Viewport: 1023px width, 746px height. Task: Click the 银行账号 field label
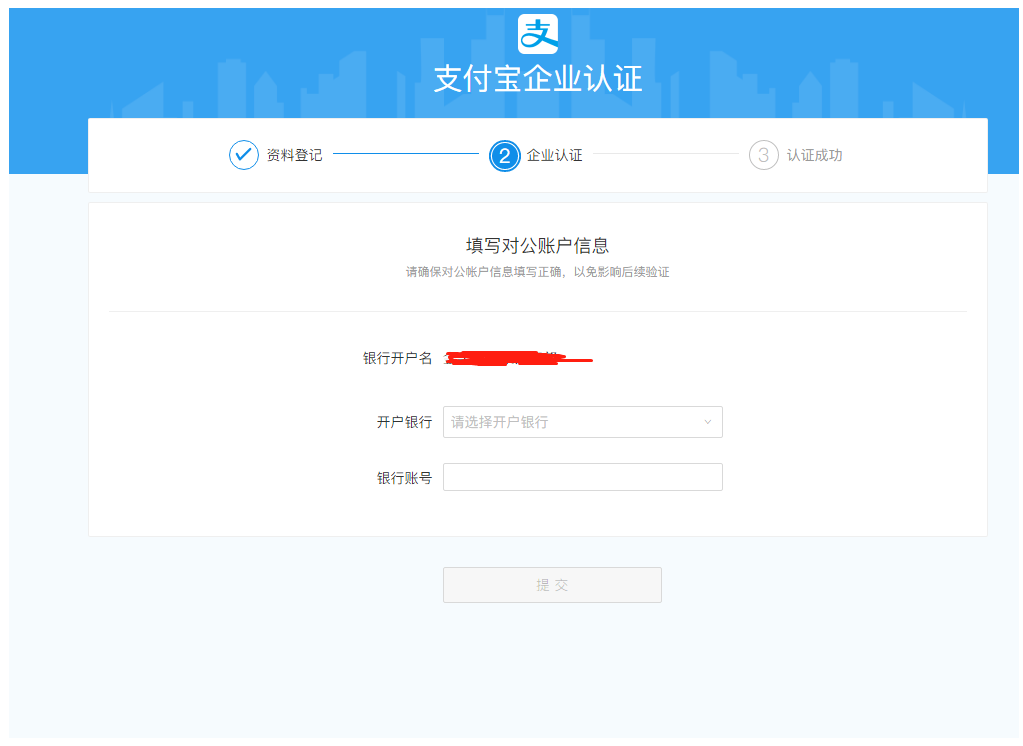pos(404,478)
